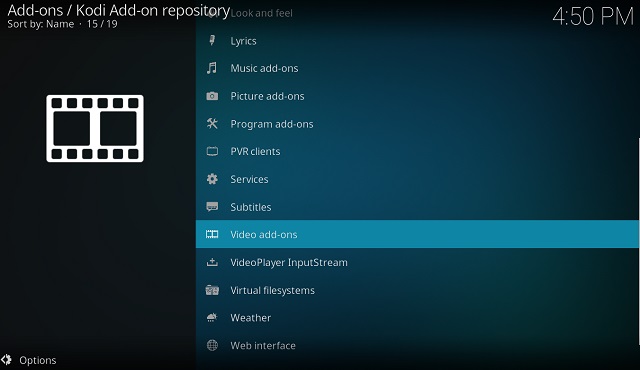Click the large film strip thumbnail

click(x=95, y=129)
